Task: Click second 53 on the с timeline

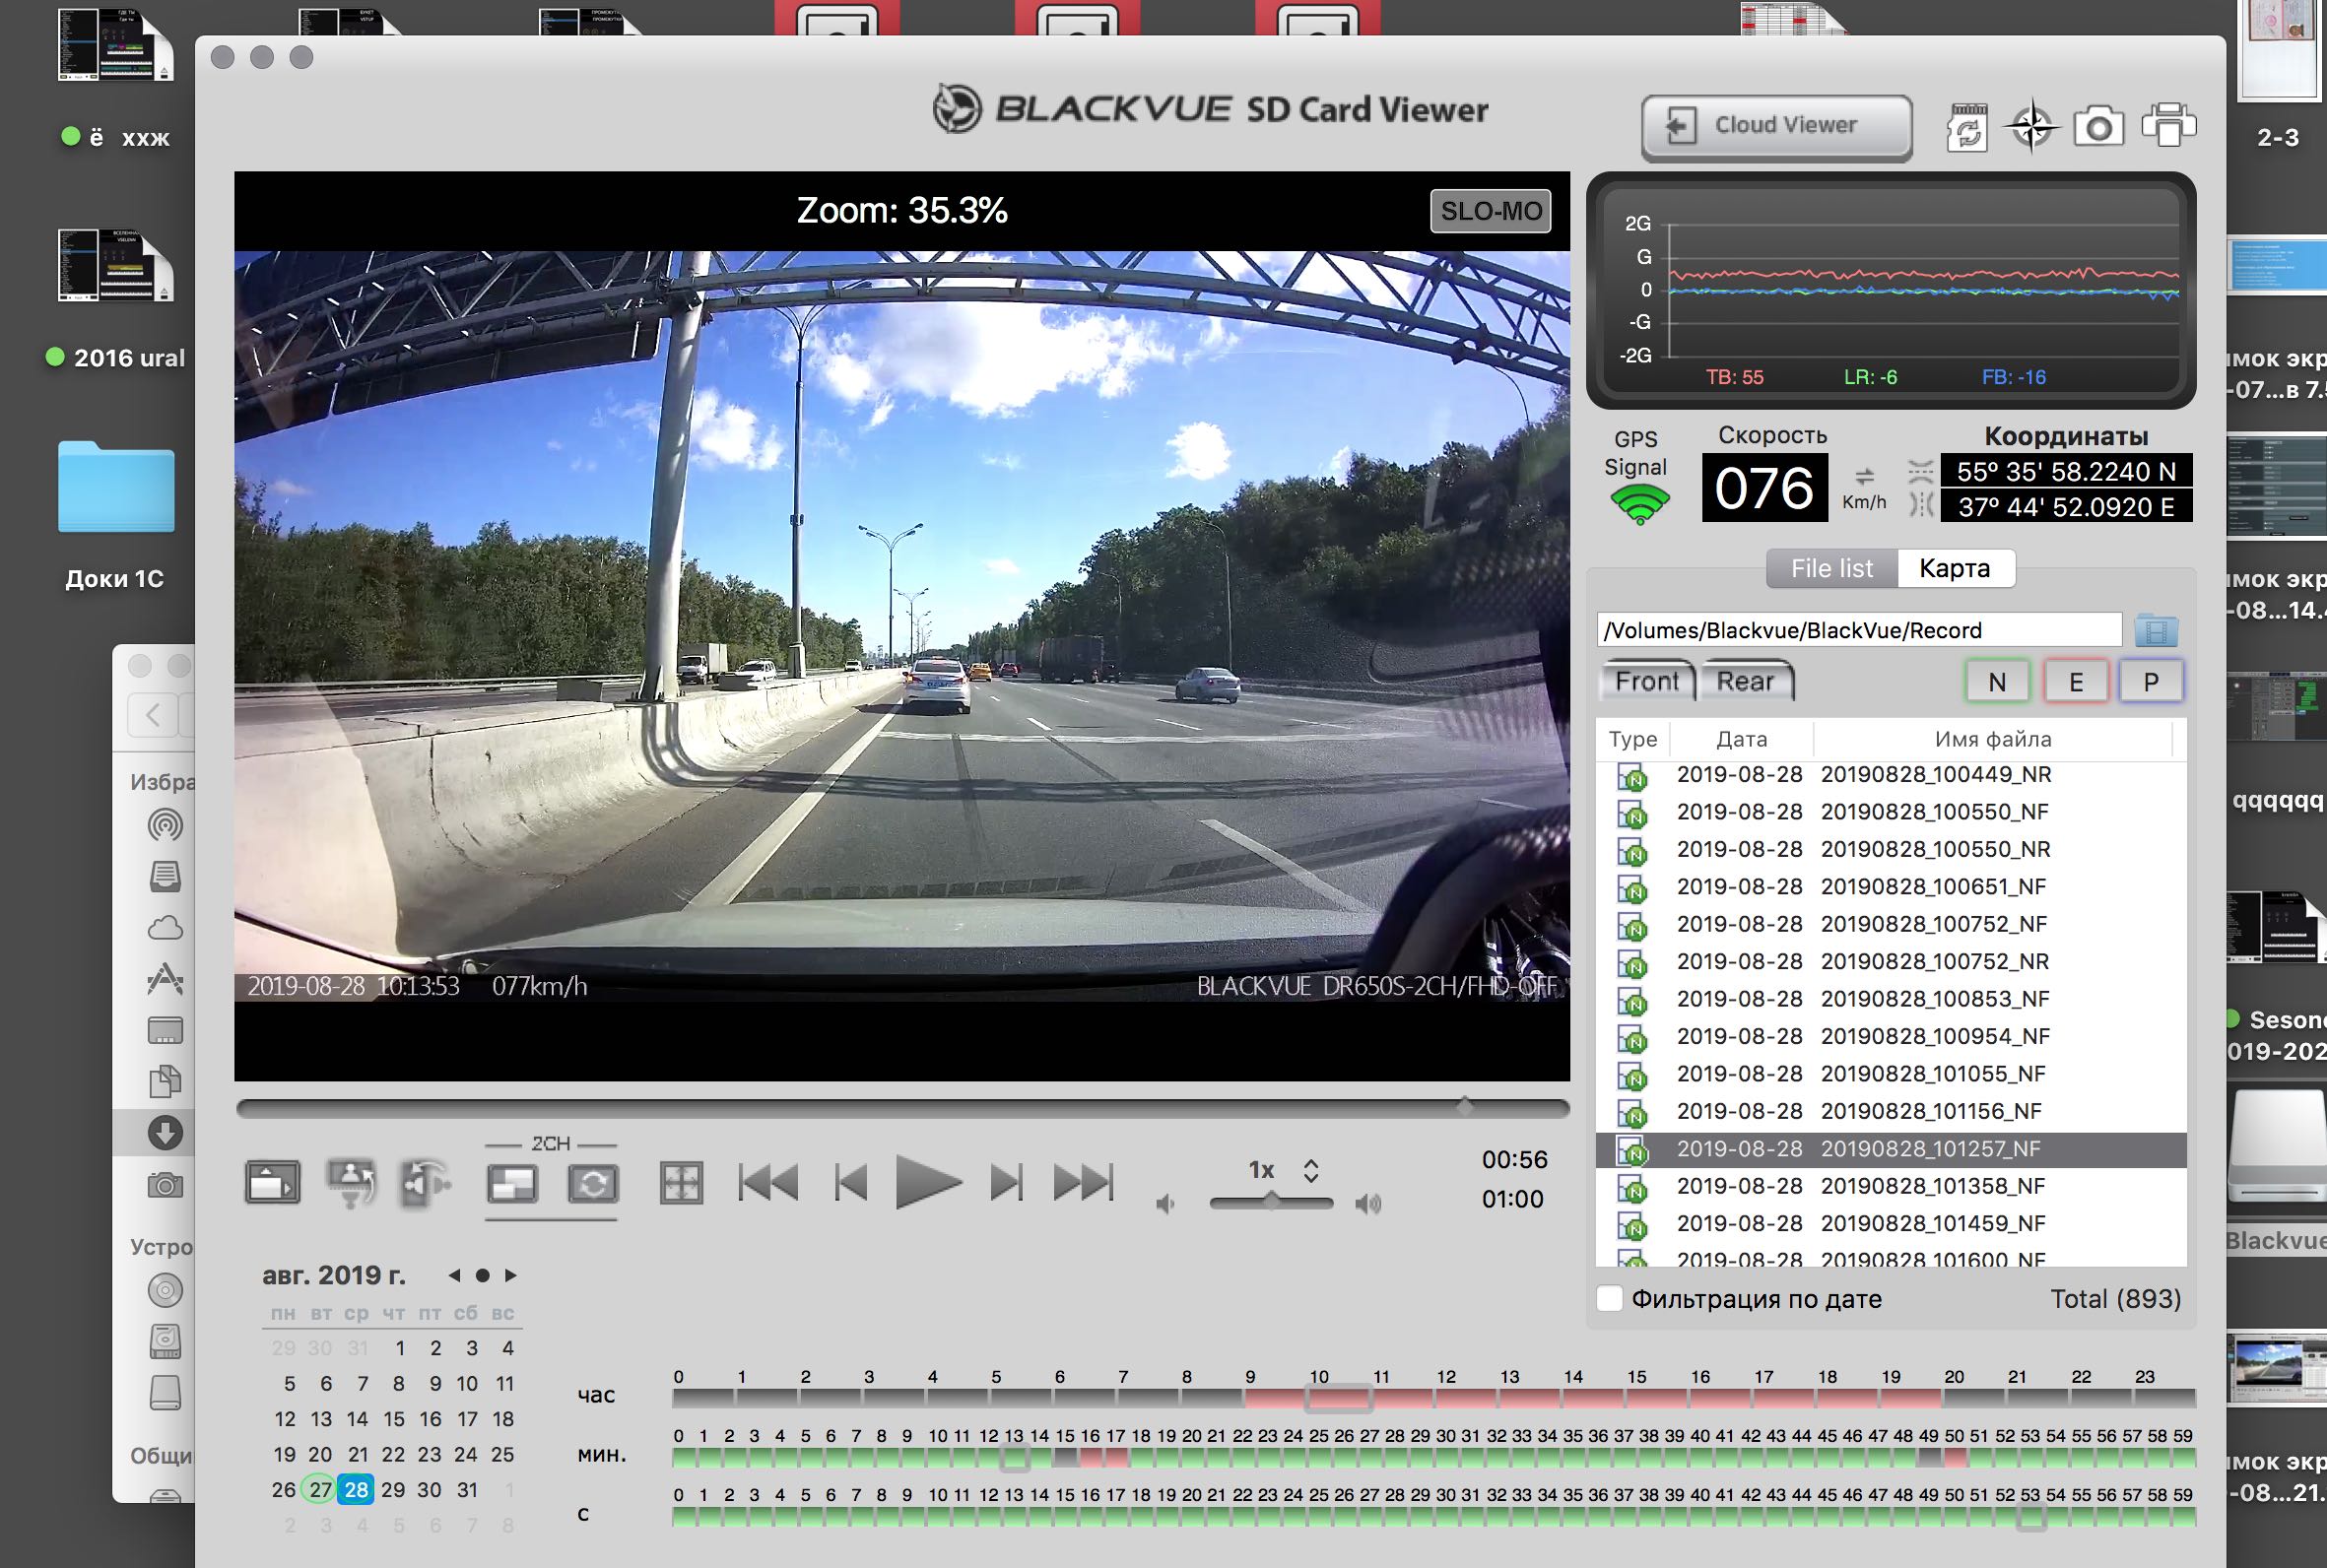Action: tap(2030, 1517)
